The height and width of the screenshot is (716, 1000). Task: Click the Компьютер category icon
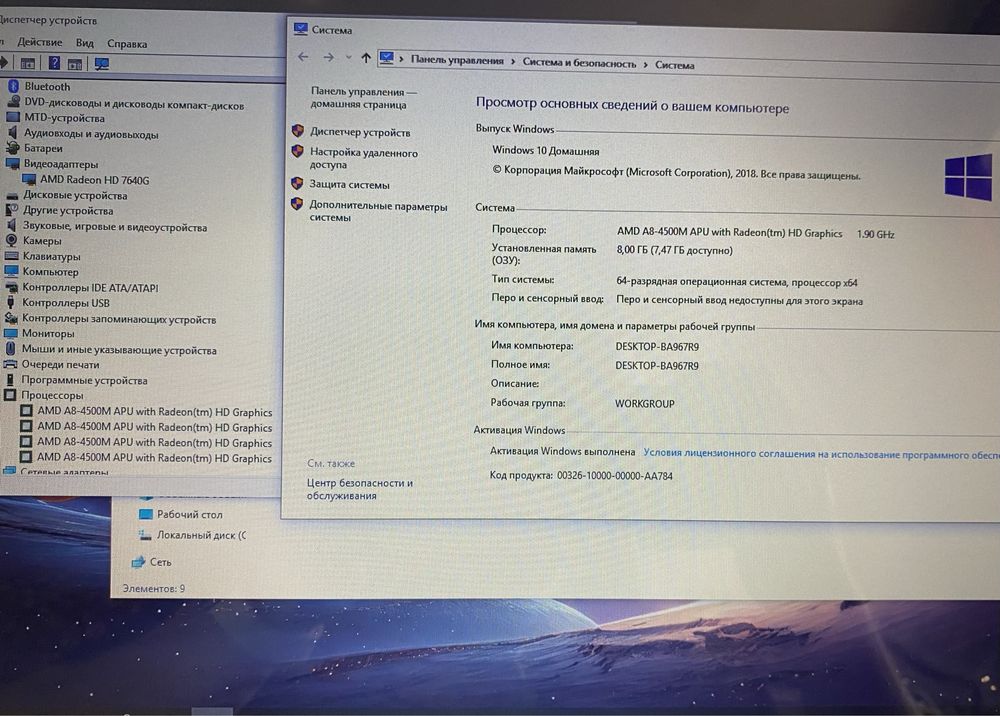(x=11, y=271)
